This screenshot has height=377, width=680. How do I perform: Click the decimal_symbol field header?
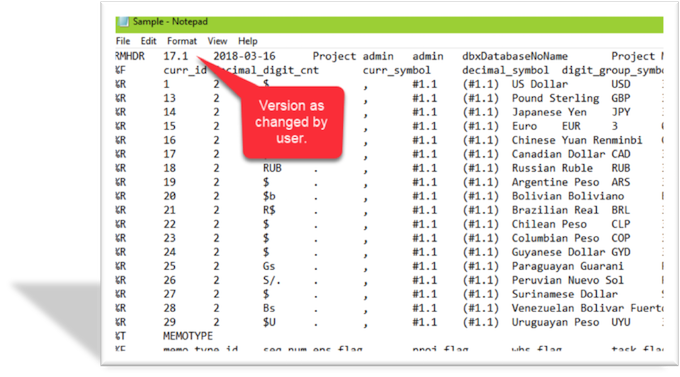[x=505, y=70]
